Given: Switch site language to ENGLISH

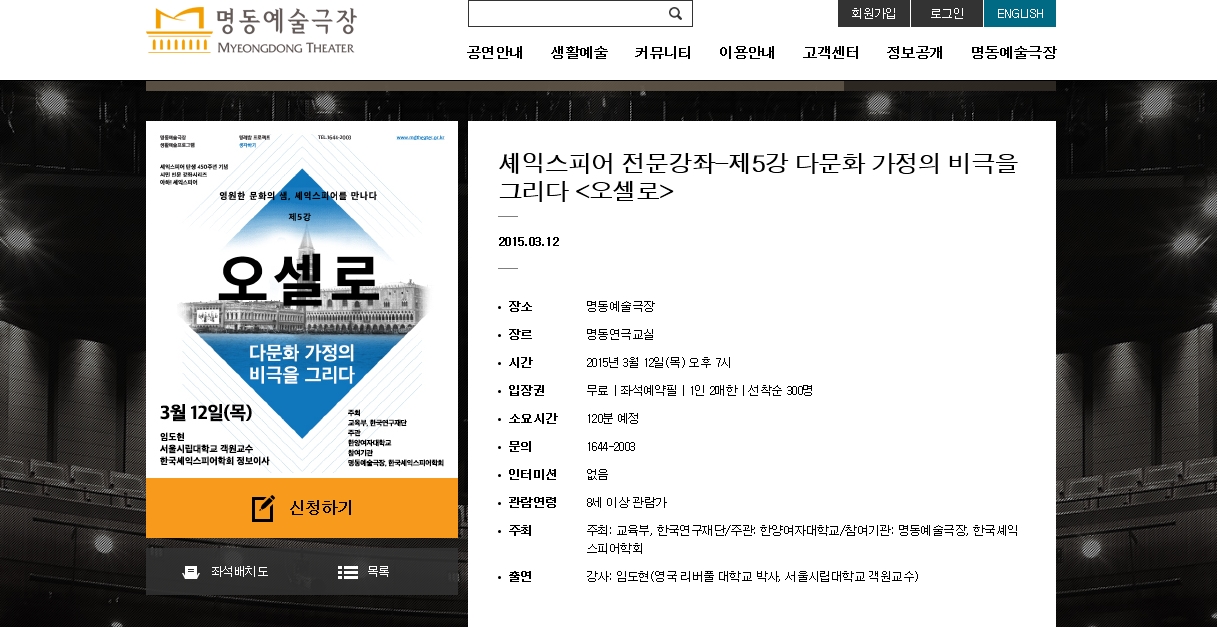Looking at the screenshot, I should pos(1019,14).
